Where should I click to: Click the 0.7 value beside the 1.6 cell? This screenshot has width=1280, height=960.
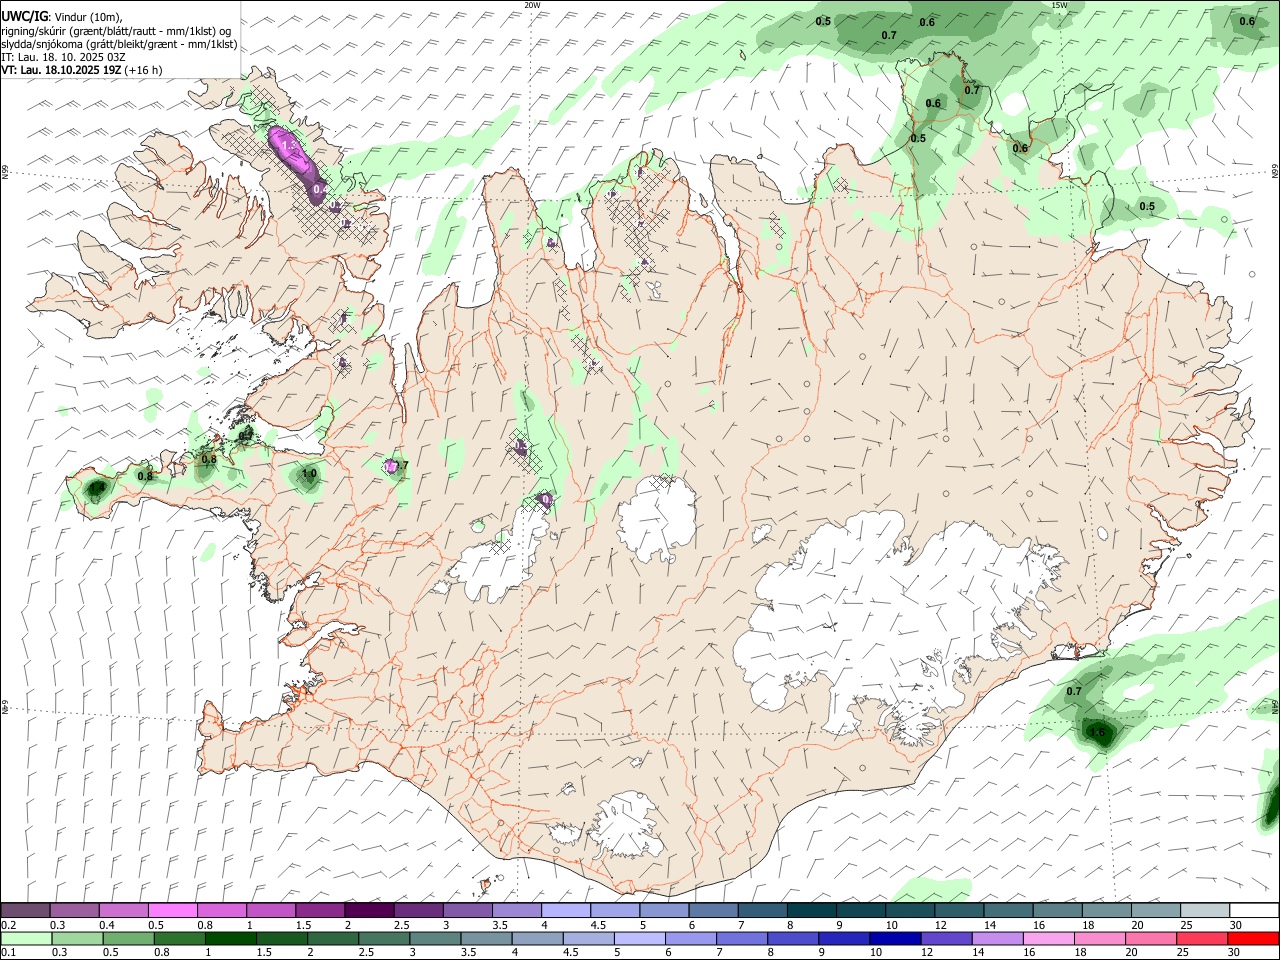click(x=1074, y=691)
